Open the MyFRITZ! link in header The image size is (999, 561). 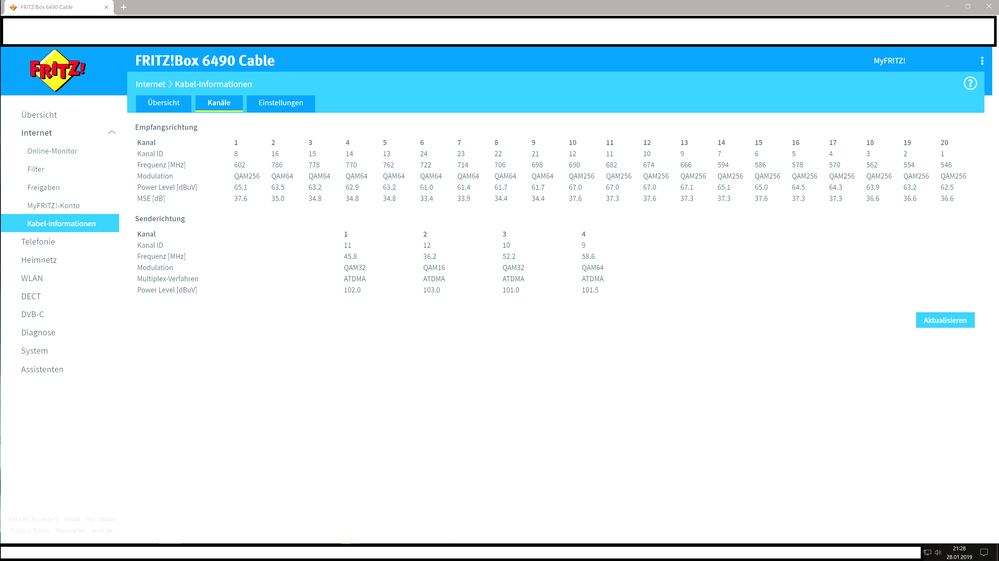coord(889,60)
